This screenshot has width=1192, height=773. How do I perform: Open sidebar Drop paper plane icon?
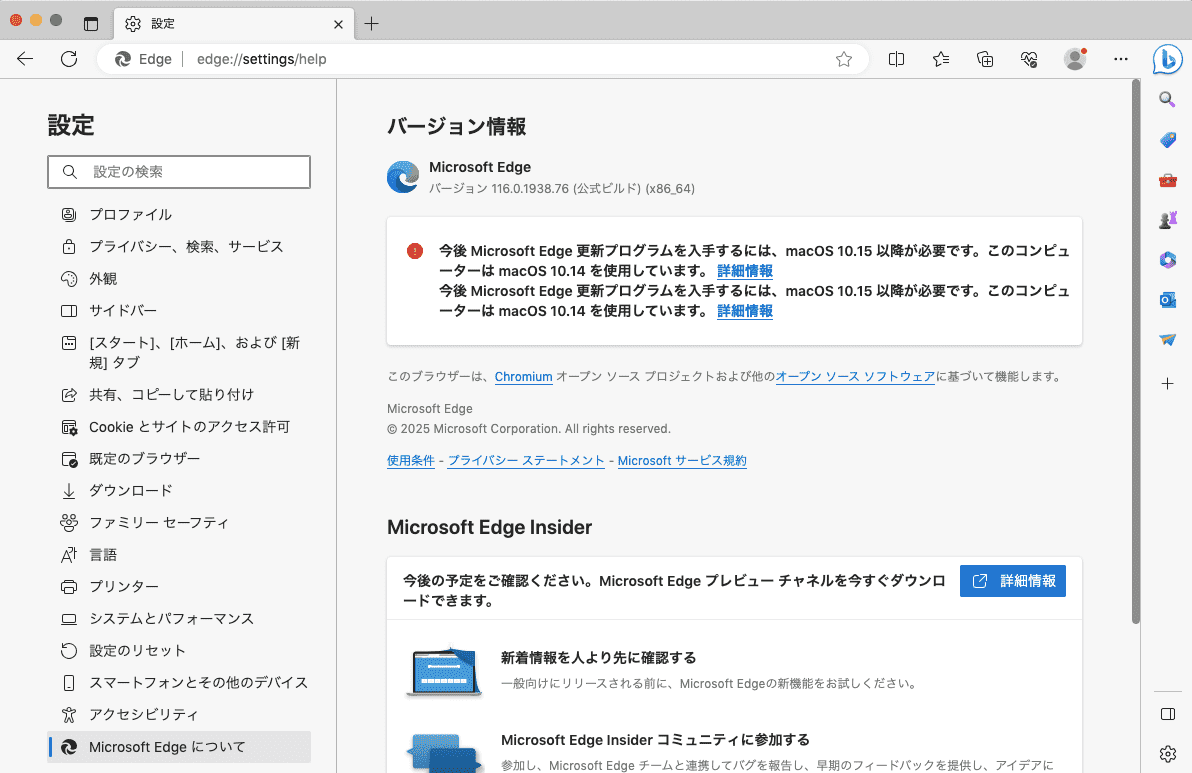(x=1168, y=340)
